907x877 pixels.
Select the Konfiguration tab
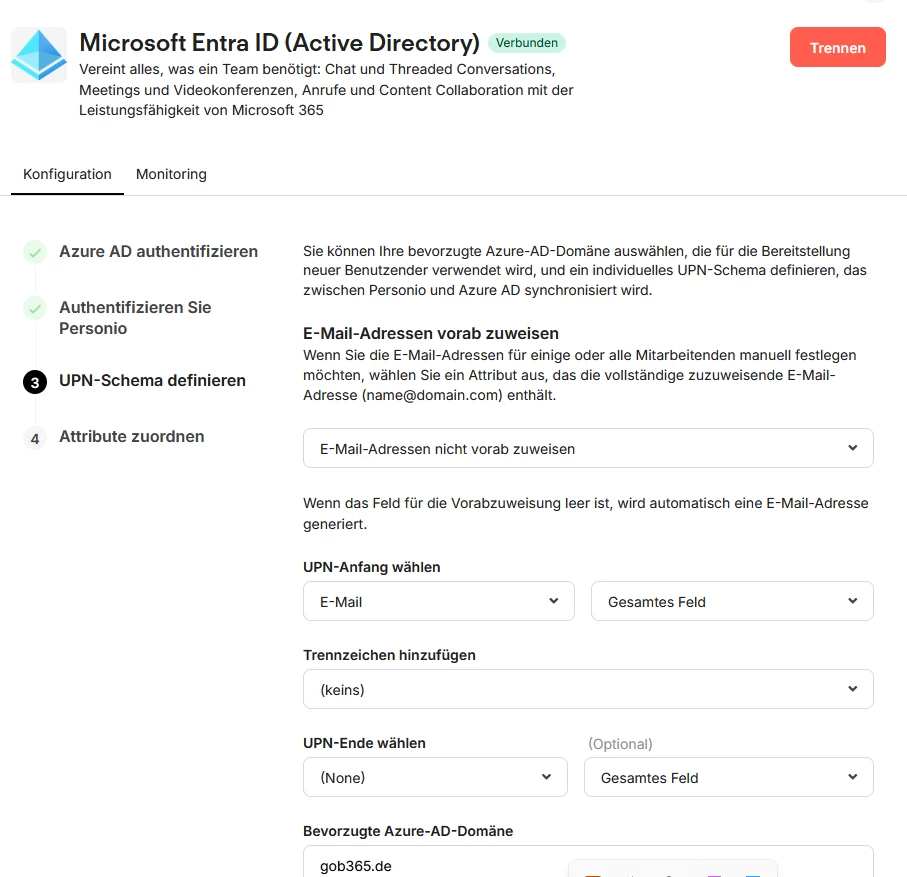click(67, 174)
